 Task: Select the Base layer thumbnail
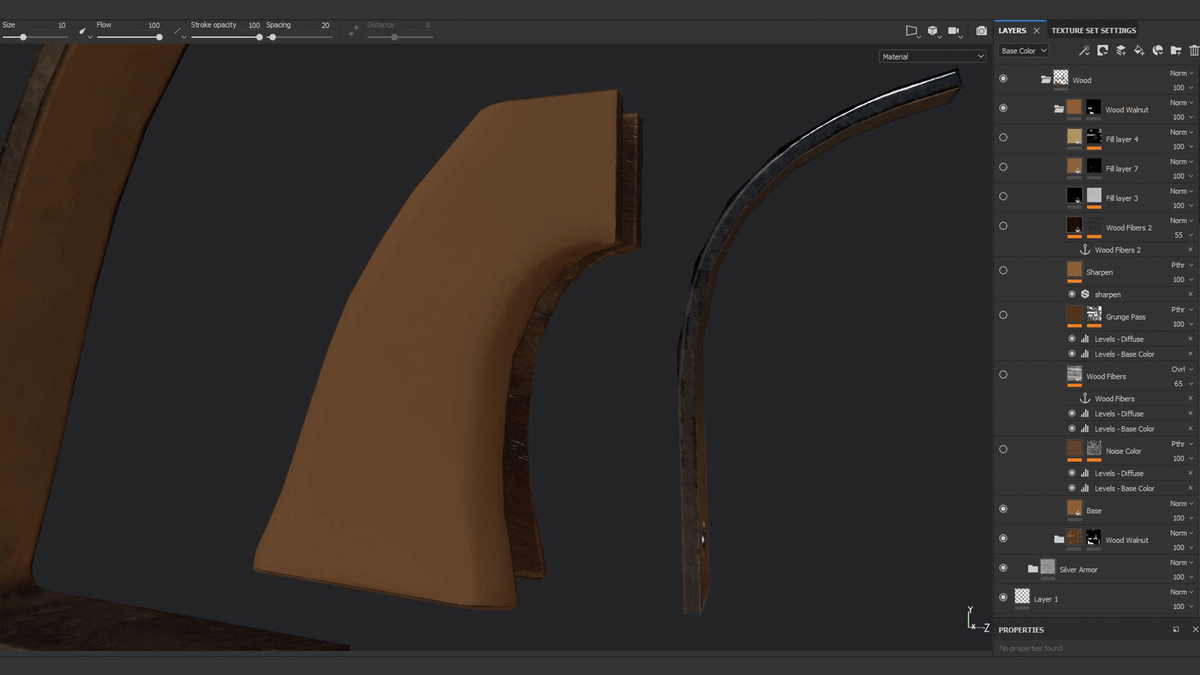tap(1074, 508)
